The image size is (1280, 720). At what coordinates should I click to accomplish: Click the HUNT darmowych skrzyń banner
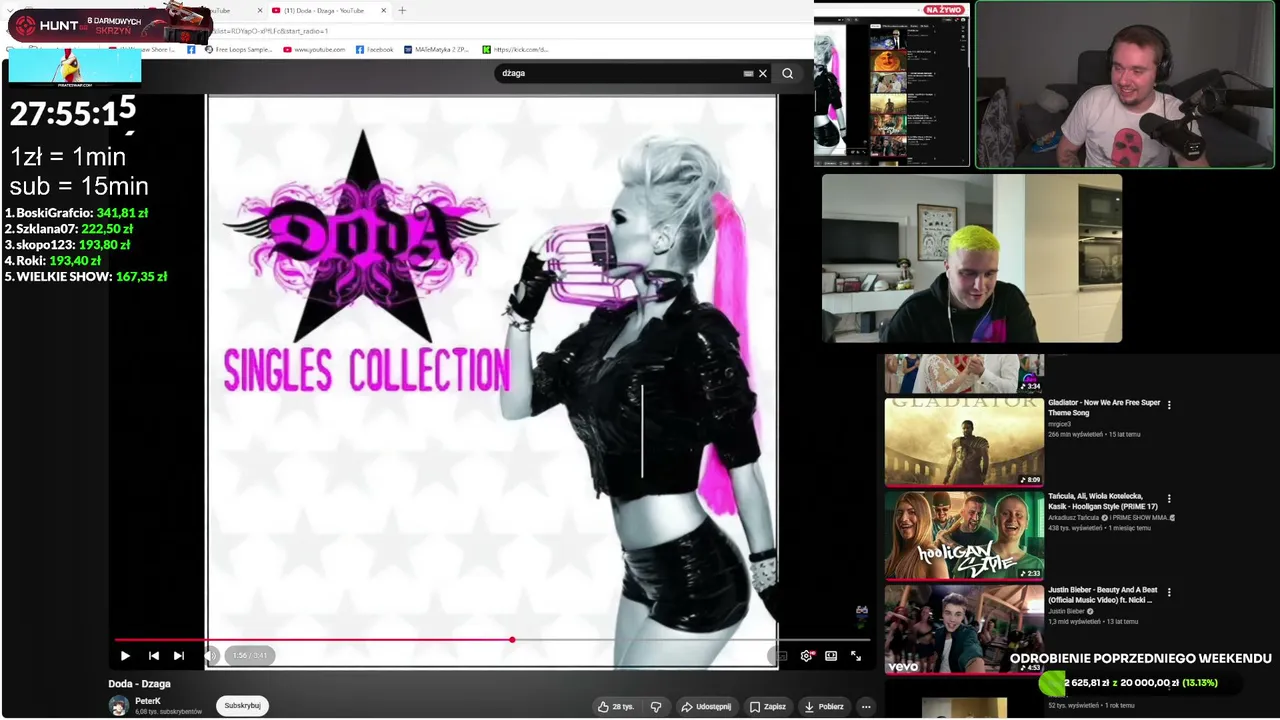click(x=108, y=24)
